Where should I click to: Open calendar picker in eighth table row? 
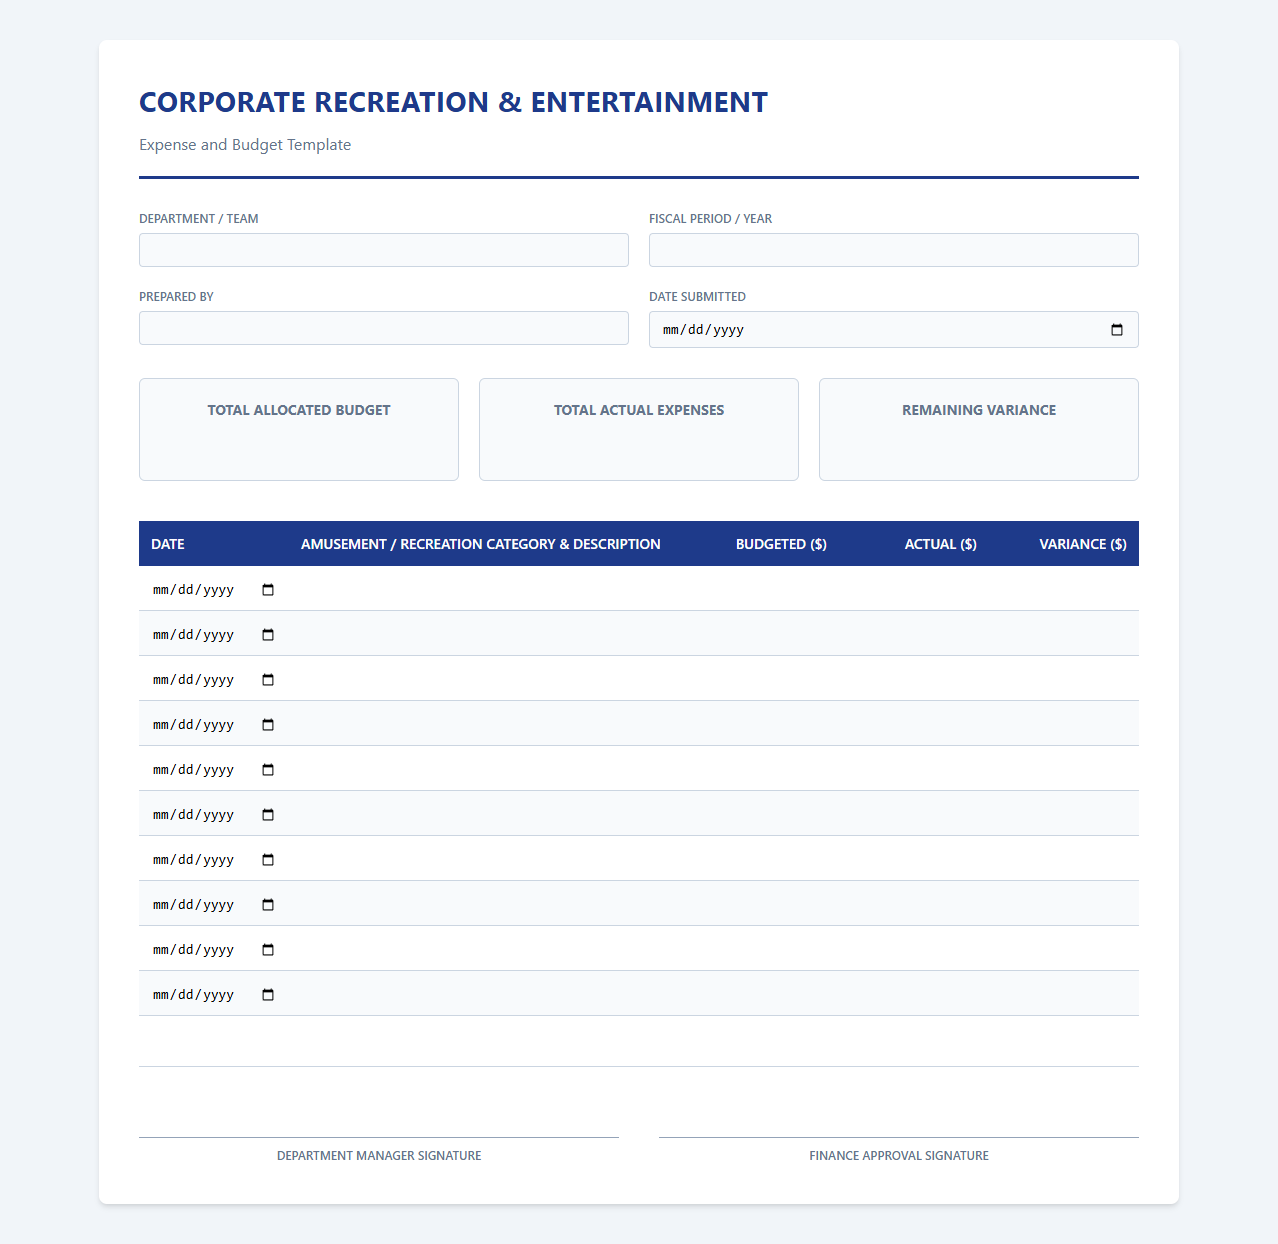click(x=268, y=905)
